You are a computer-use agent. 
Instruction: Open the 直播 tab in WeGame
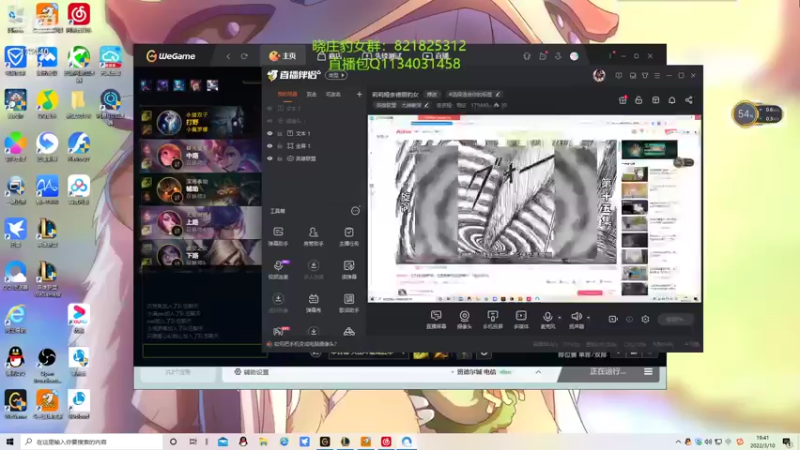tap(436, 56)
